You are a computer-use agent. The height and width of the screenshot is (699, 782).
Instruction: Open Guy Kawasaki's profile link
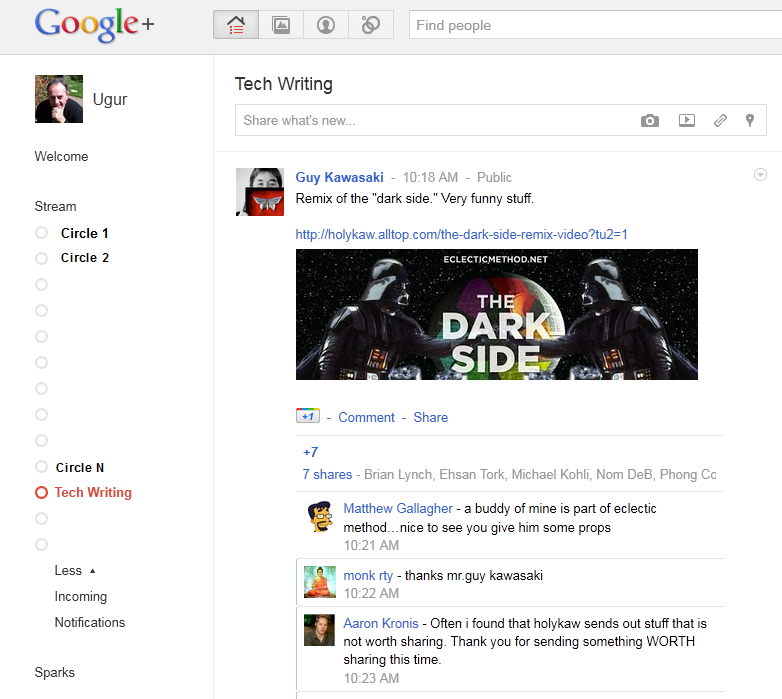(340, 177)
